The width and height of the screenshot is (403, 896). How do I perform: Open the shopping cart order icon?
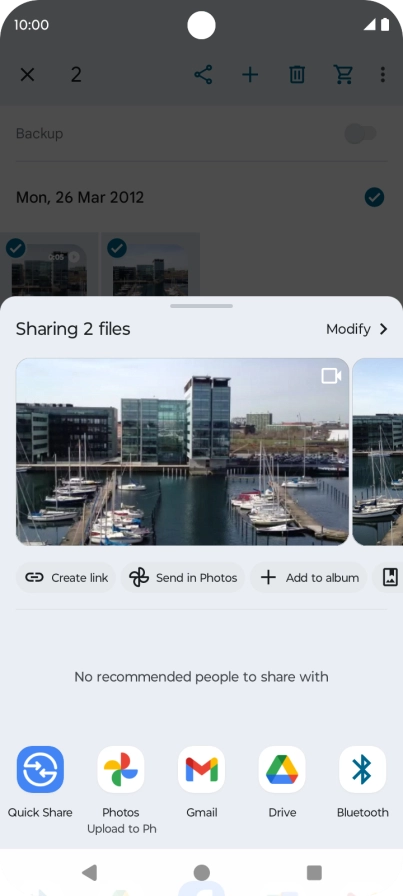tap(343, 74)
